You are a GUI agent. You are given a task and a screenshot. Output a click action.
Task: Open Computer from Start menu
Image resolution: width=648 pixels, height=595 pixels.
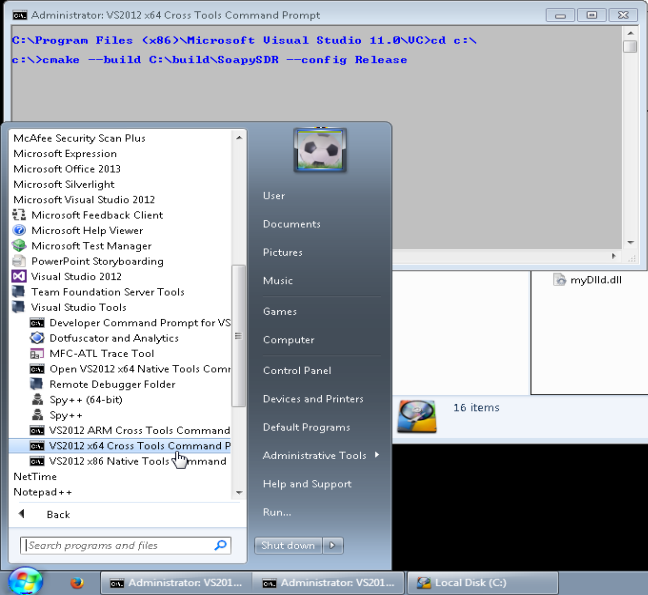(288, 340)
